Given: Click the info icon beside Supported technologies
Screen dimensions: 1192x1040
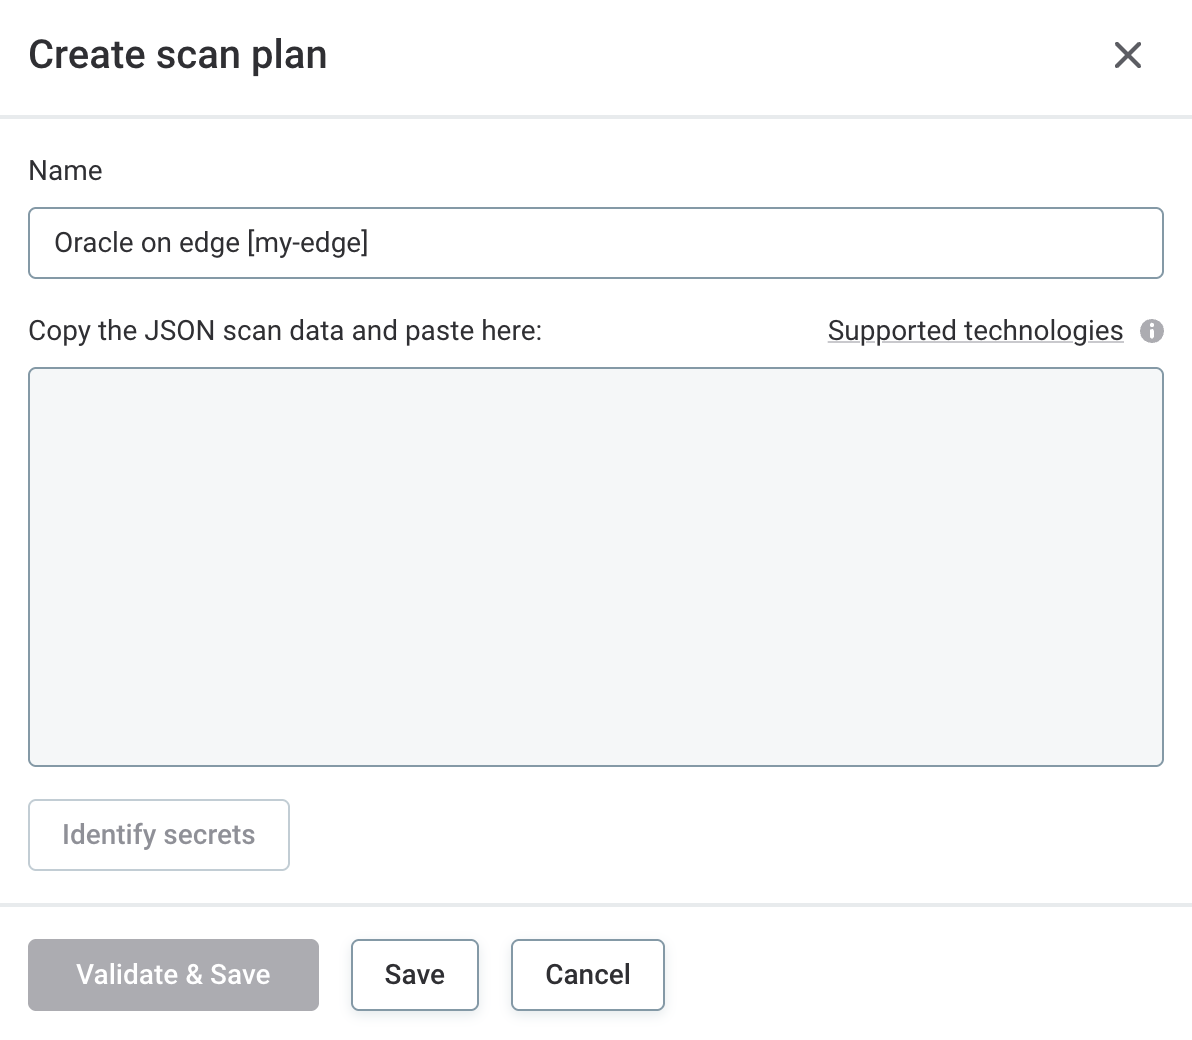Looking at the screenshot, I should tap(1152, 331).
